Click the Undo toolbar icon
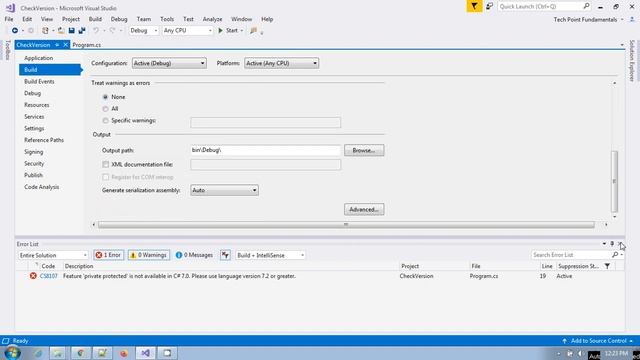The image size is (640, 360). pyautogui.click(x=96, y=31)
